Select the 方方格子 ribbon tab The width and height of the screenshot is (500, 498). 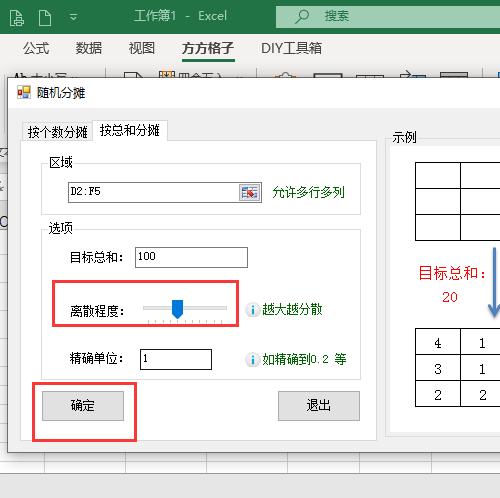pos(208,49)
